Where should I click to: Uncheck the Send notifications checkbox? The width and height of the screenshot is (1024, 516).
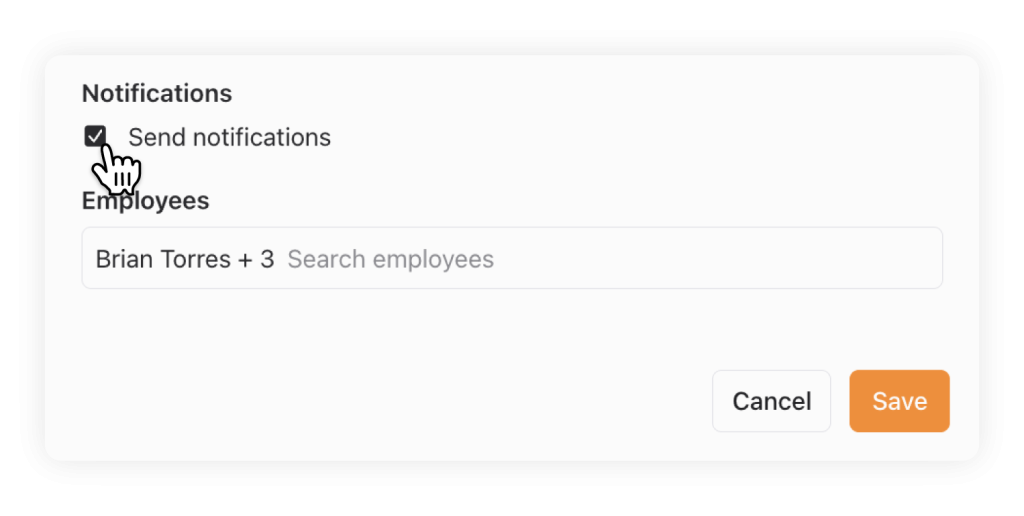[x=95, y=137]
